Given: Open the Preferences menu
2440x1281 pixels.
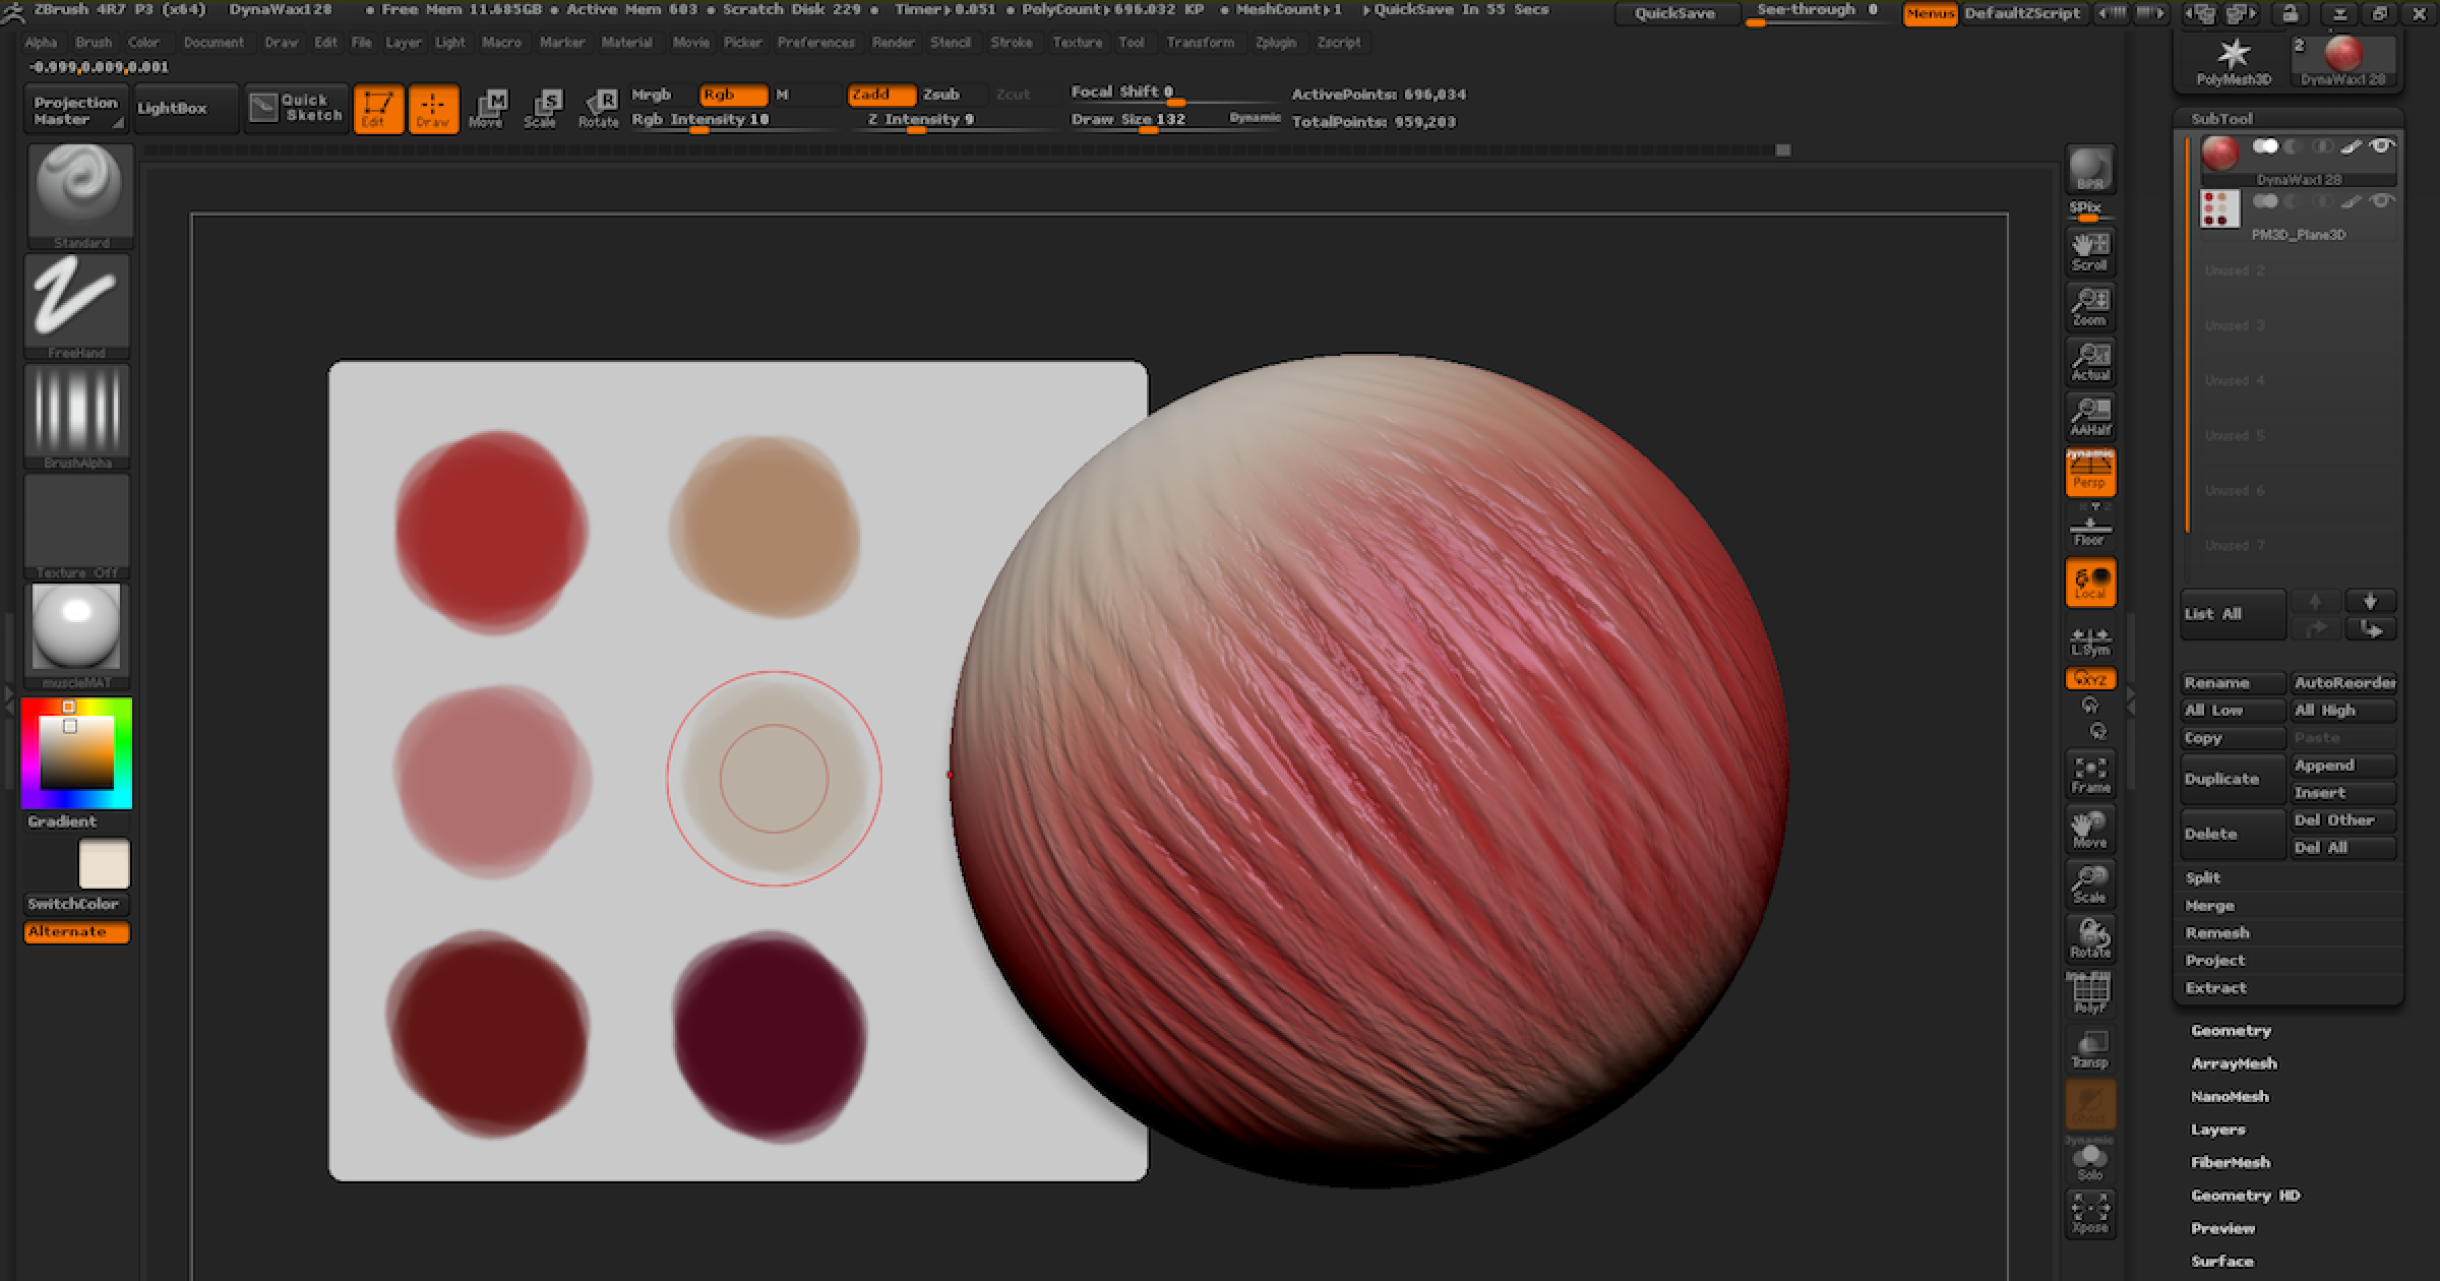Looking at the screenshot, I should (x=816, y=42).
